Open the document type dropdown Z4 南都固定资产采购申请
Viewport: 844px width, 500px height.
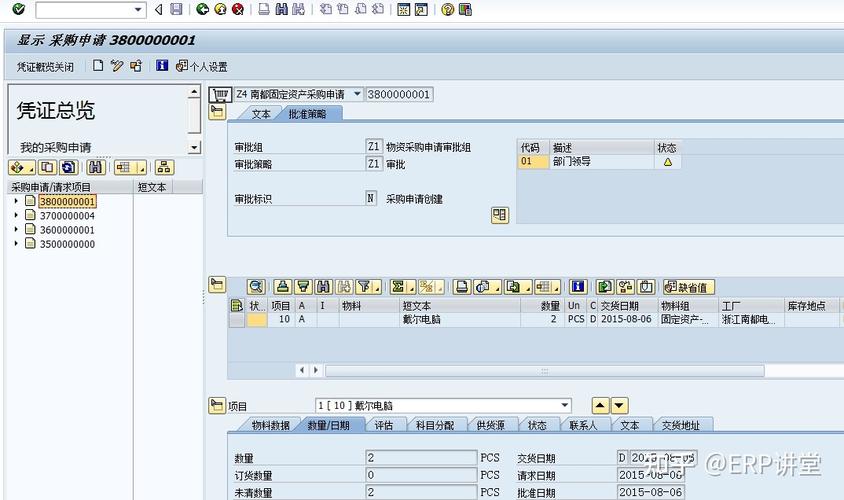coord(357,94)
